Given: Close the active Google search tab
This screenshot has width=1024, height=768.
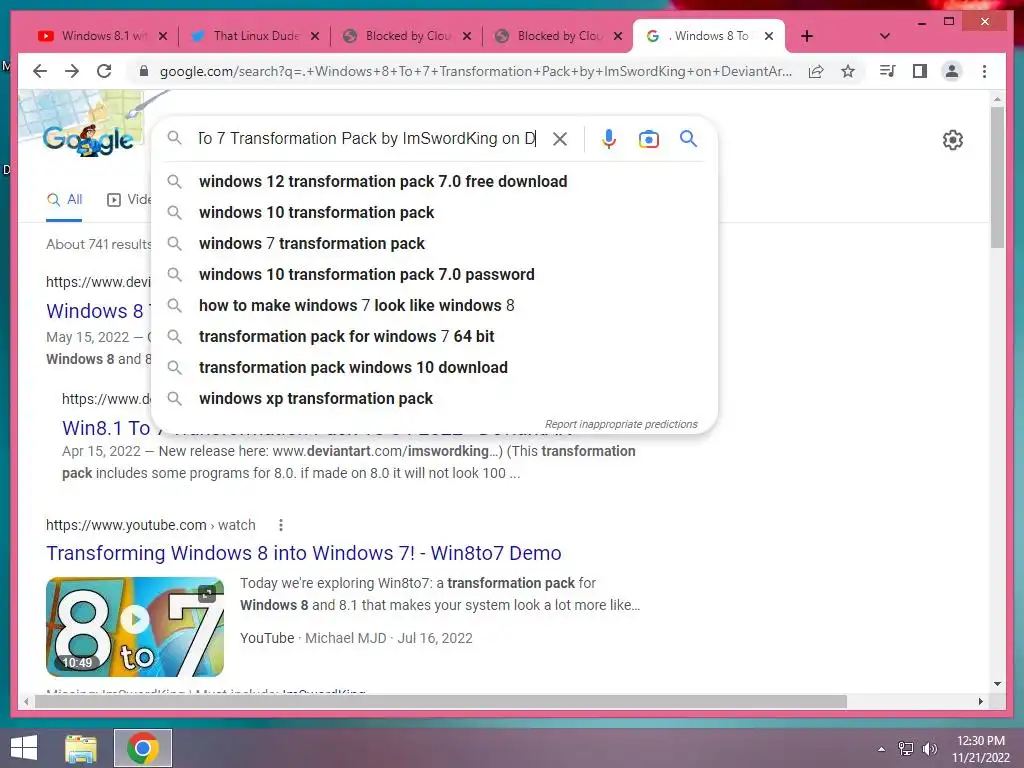Looking at the screenshot, I should (x=769, y=36).
